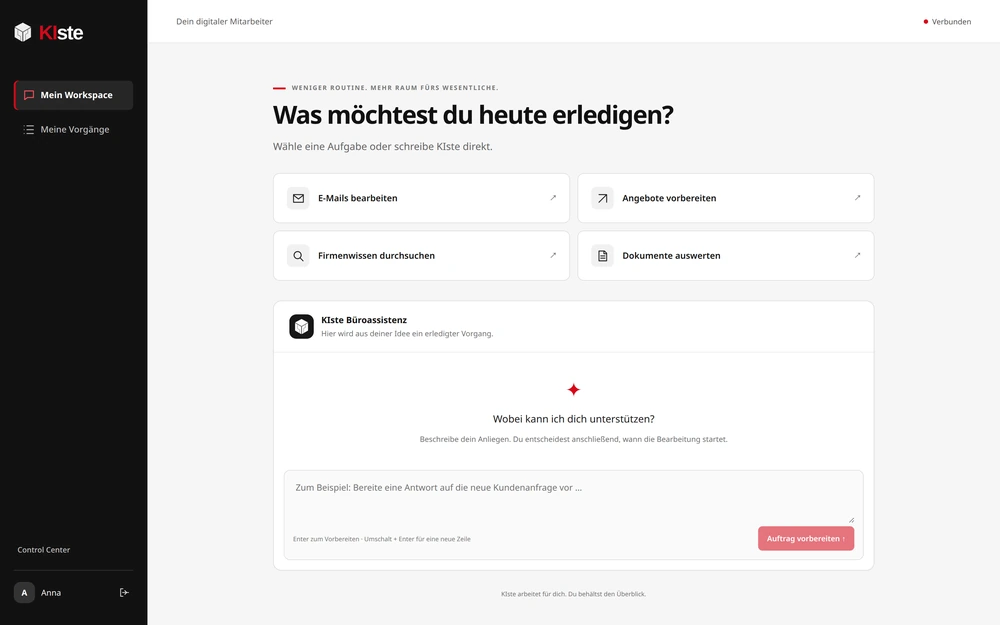
Task: Click the KIste Büroassistenz cube icon
Action: (301, 327)
